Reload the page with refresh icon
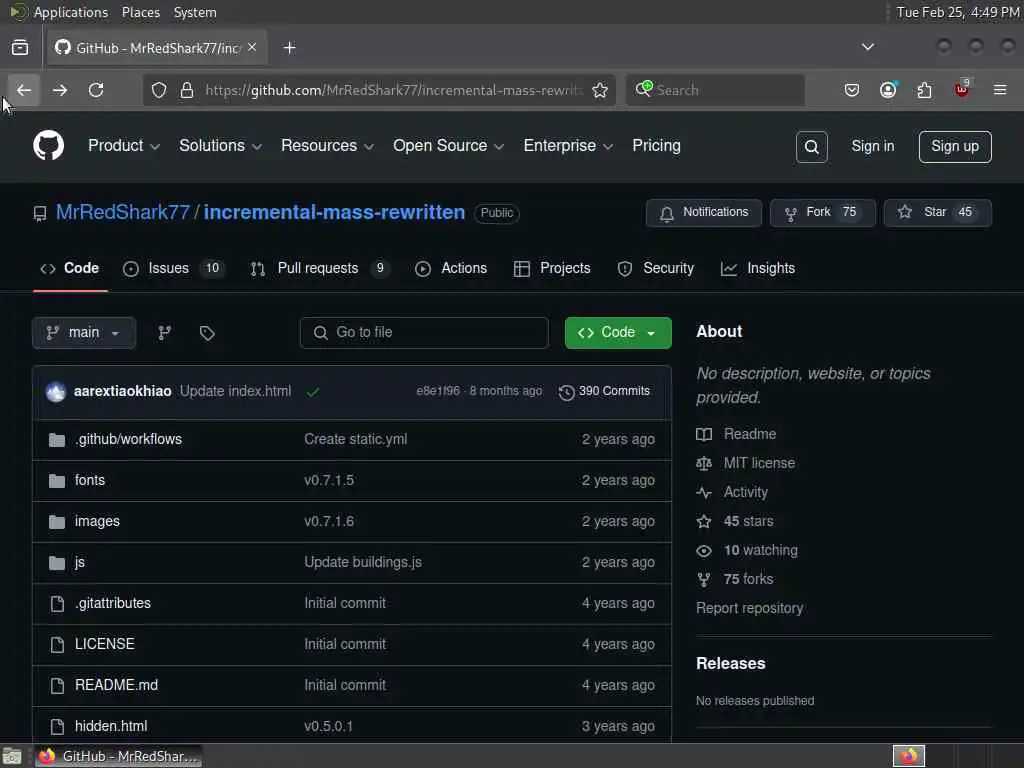Viewport: 1024px width, 768px height. [x=96, y=90]
